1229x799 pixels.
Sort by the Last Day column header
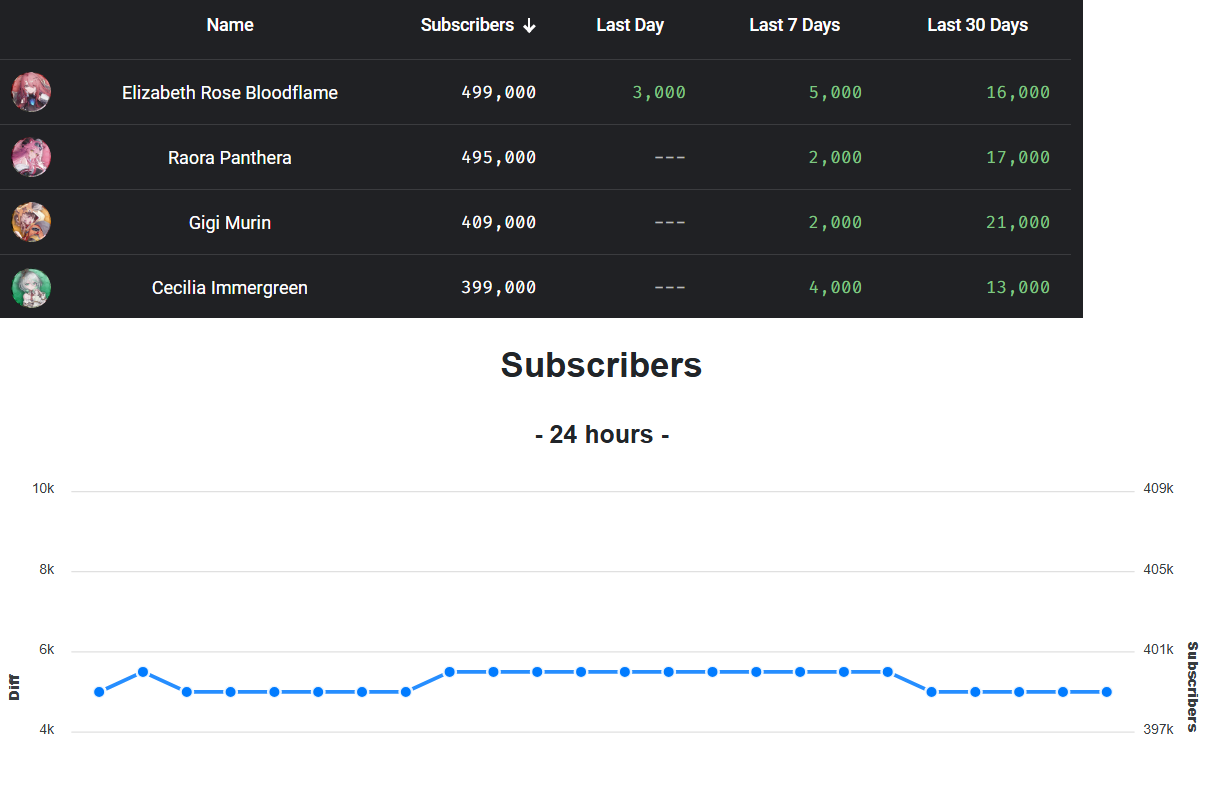coord(630,25)
